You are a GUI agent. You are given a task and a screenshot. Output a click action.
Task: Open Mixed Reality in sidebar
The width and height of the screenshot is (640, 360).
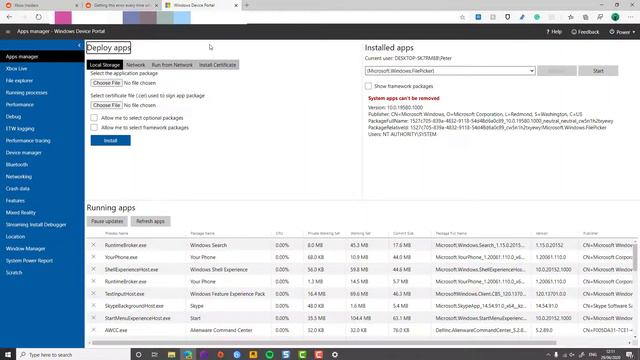20,213
